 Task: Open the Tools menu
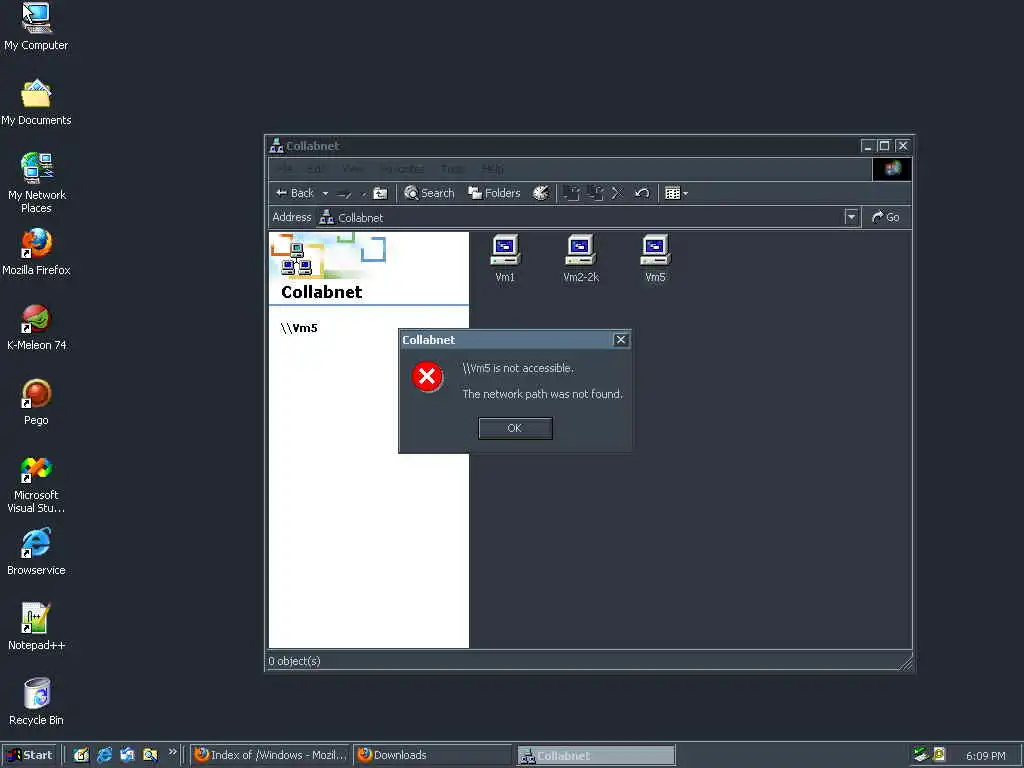pos(452,169)
